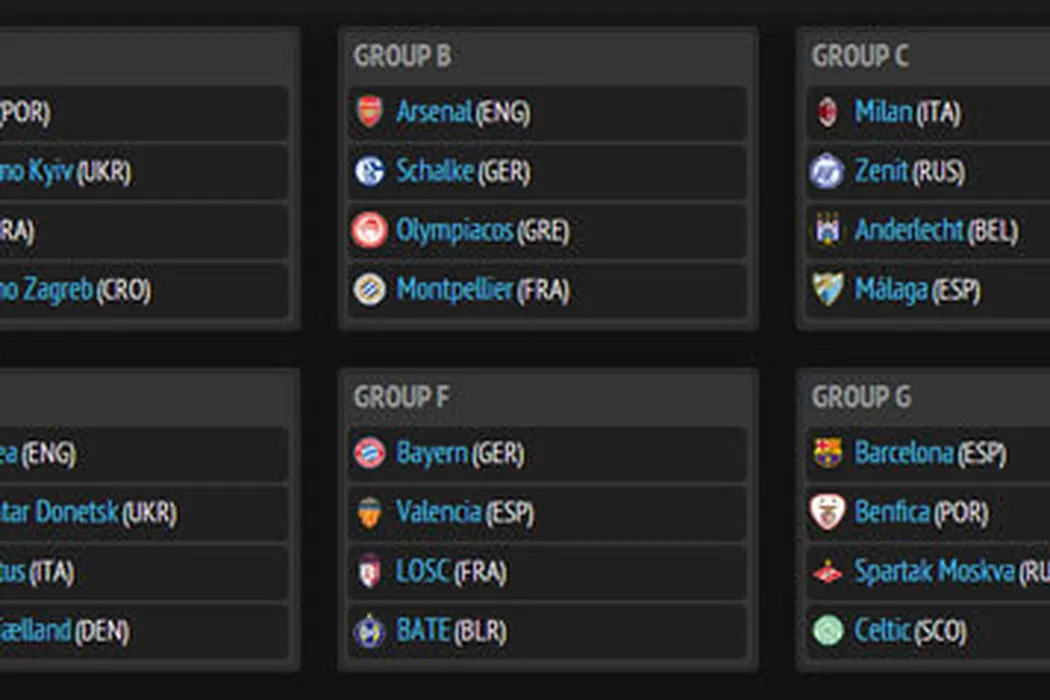Click the Montpellier club crest icon

(x=369, y=290)
